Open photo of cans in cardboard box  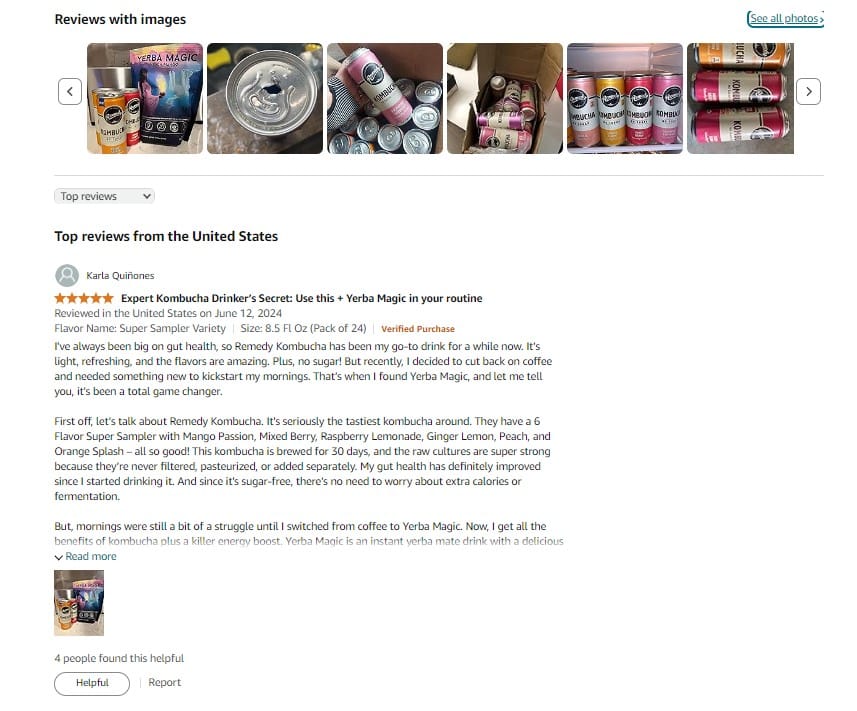505,98
